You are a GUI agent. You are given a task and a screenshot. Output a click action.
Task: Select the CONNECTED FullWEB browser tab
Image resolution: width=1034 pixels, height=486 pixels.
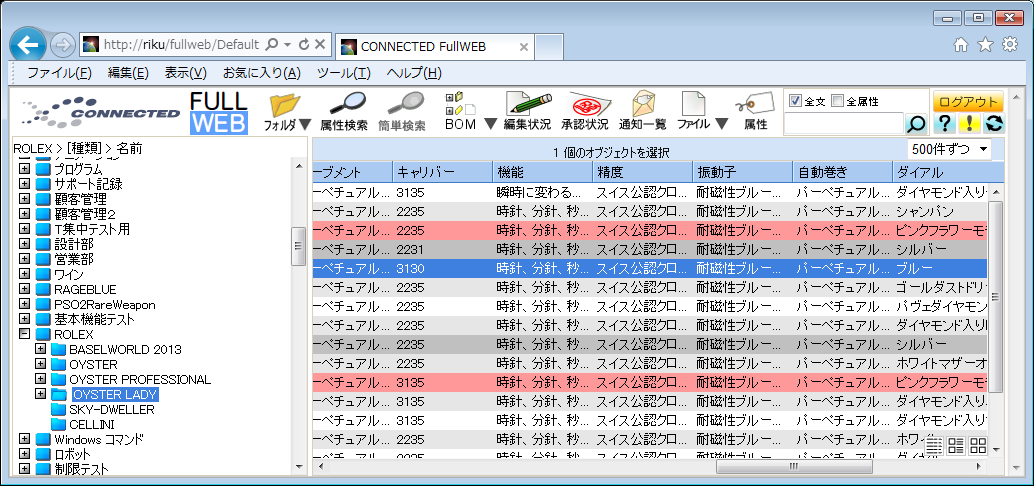[434, 46]
